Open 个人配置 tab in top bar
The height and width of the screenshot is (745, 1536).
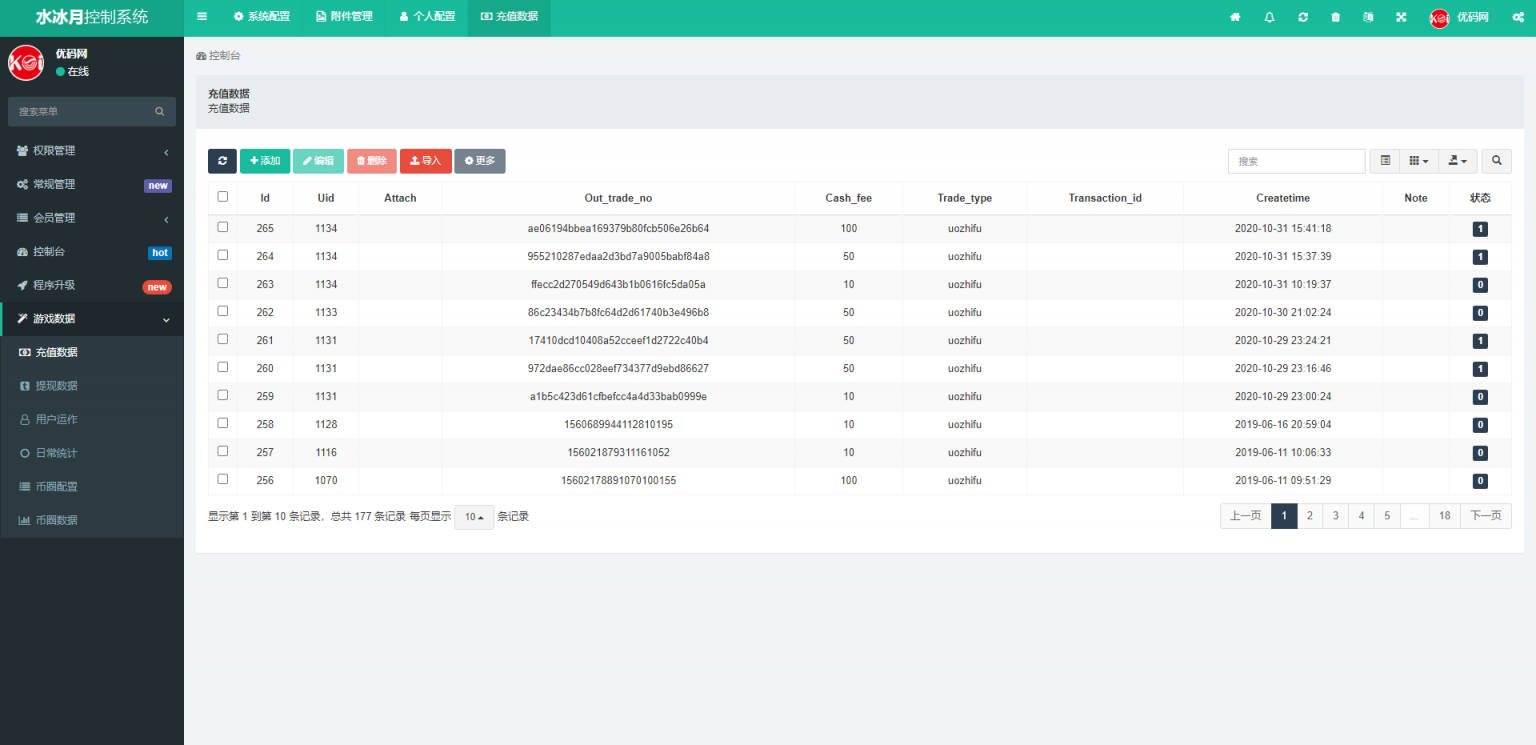427,17
